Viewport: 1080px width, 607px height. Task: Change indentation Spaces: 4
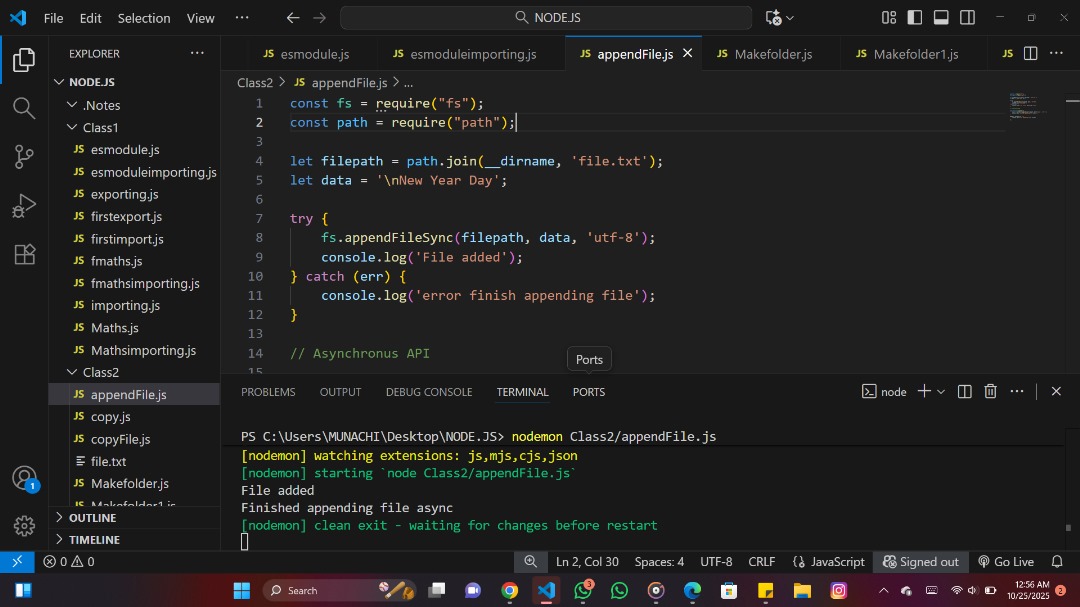point(659,562)
